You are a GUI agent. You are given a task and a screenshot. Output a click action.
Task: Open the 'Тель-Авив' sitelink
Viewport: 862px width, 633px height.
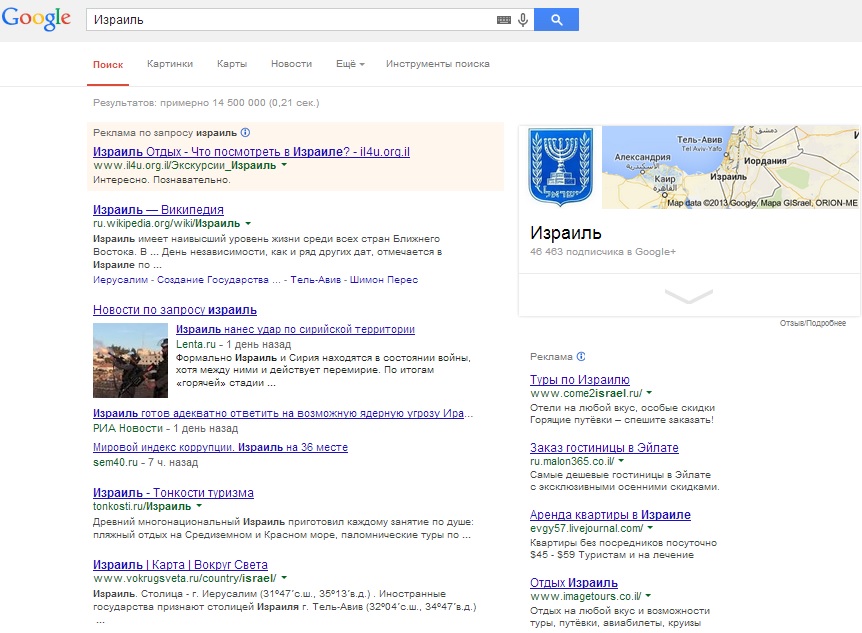(316, 279)
